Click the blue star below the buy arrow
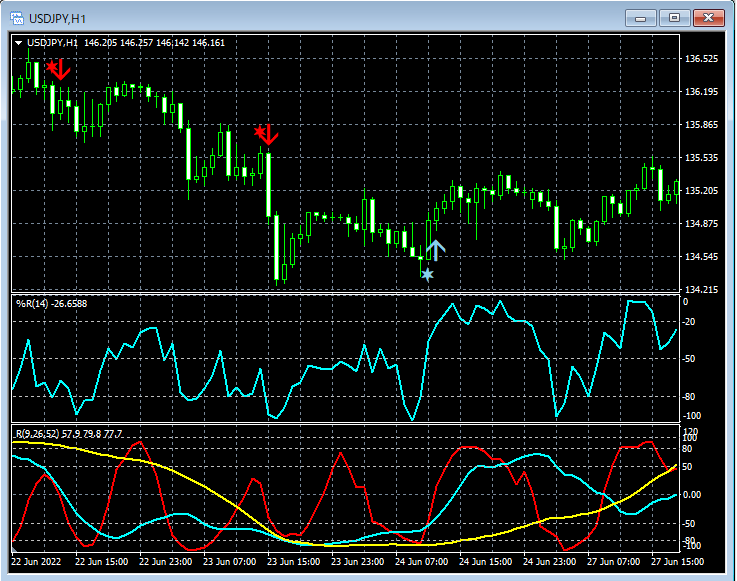 point(427,274)
